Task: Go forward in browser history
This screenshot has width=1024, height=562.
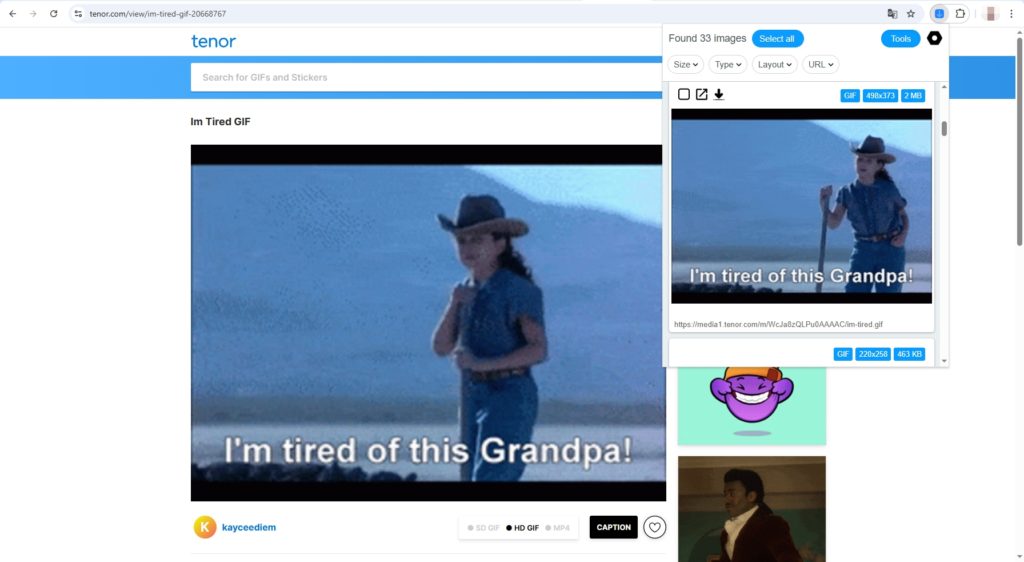Action: coord(33,14)
